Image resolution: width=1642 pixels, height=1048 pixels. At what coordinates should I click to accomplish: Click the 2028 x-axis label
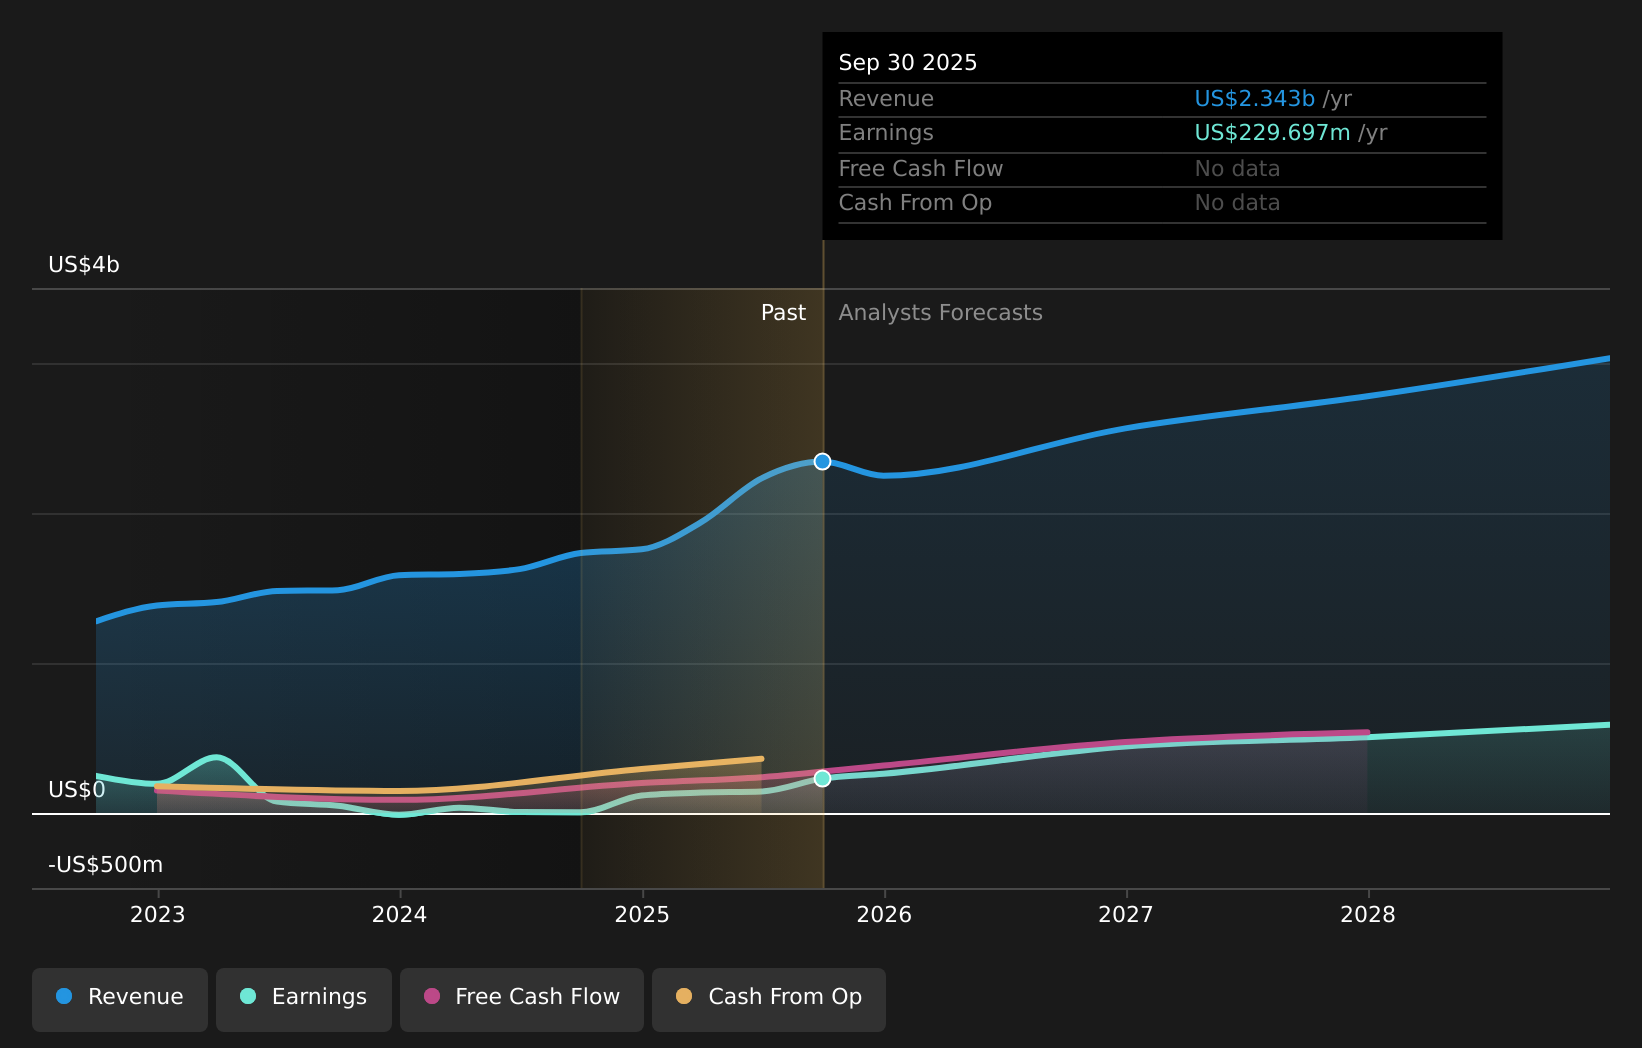click(1368, 914)
